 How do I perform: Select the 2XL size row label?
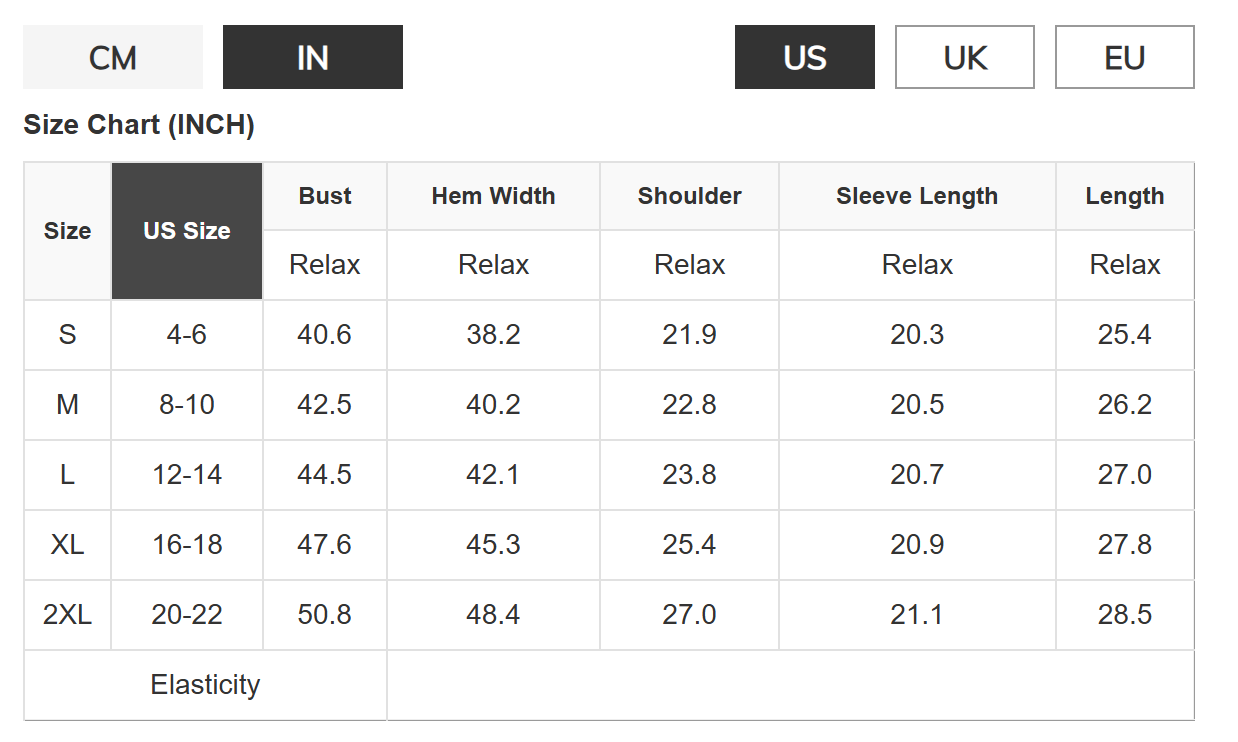click(x=68, y=614)
